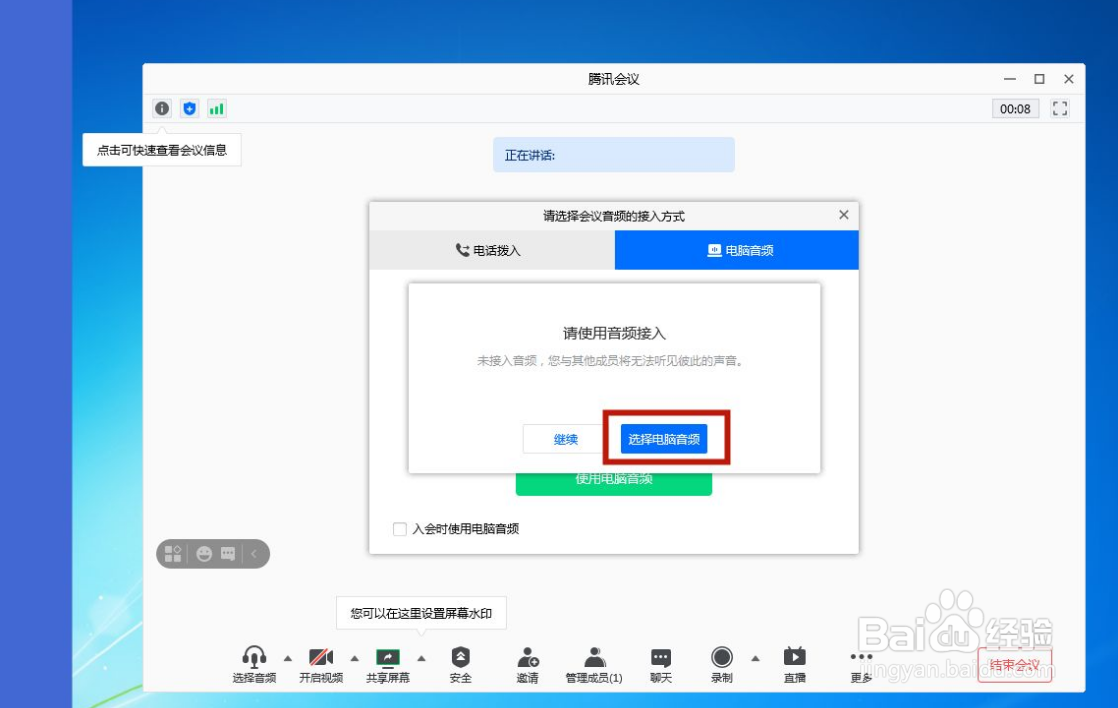
Task: Click the 您可以在这里设置屏幕水印 tooltip
Action: 421,613
